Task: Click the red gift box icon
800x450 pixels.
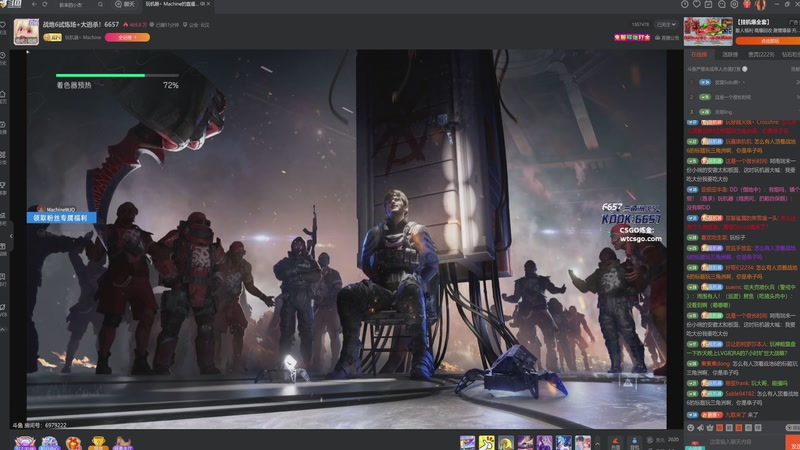Action: pos(746,4)
